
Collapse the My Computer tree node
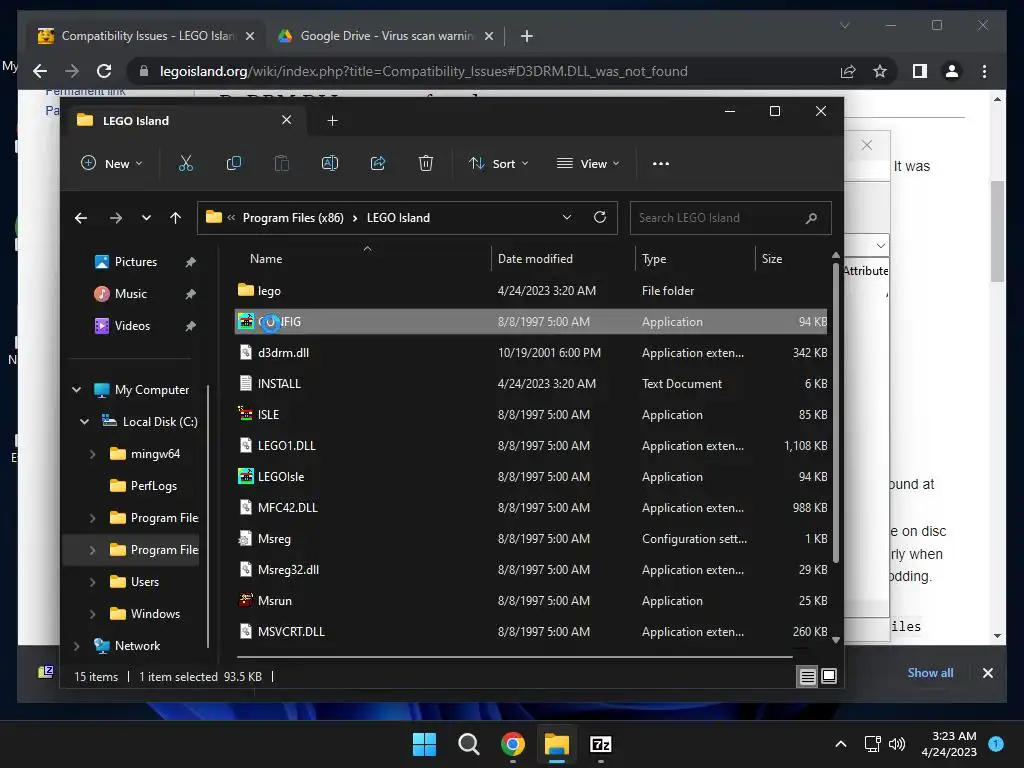tap(76, 390)
